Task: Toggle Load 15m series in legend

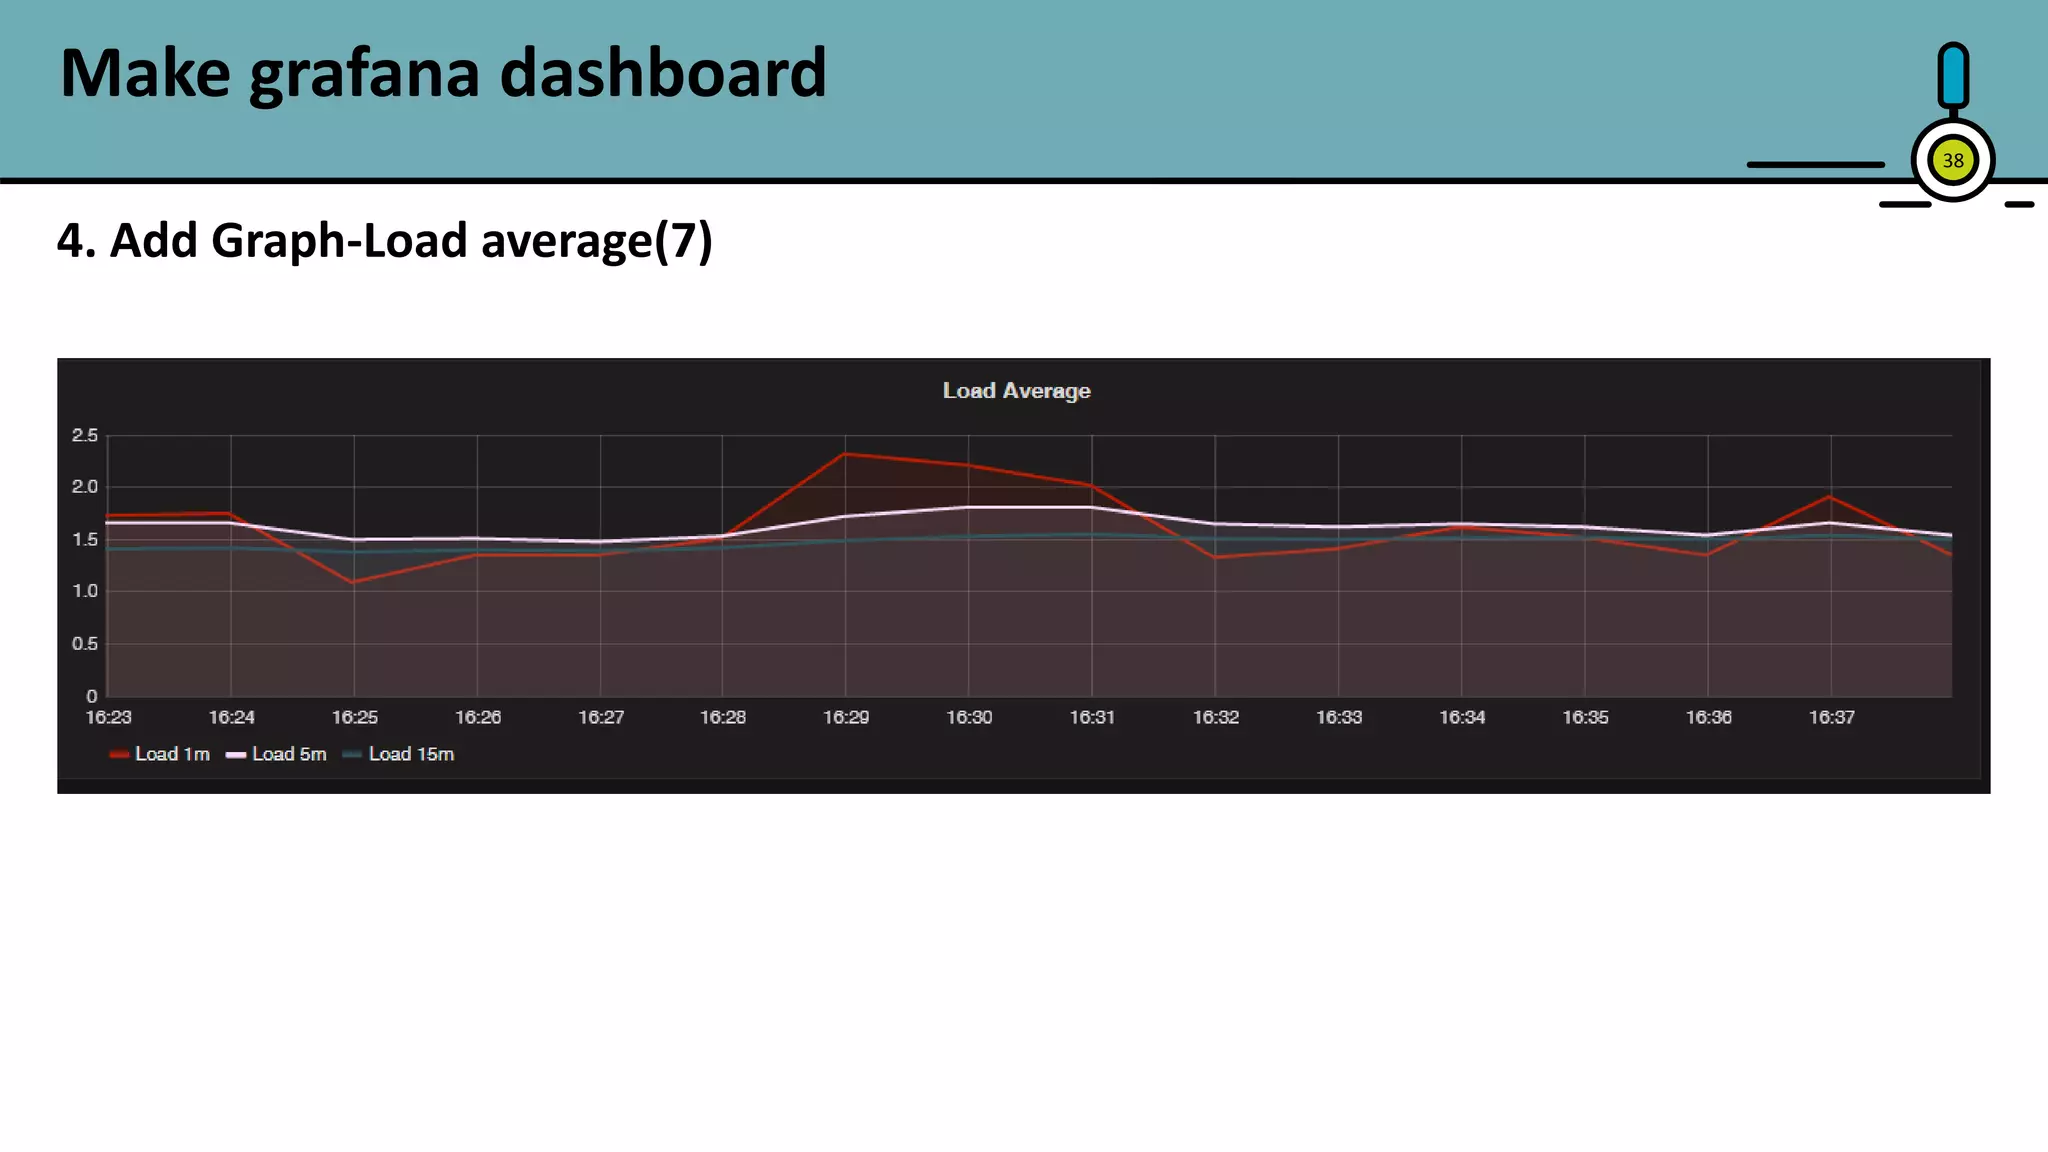Action: coord(411,754)
